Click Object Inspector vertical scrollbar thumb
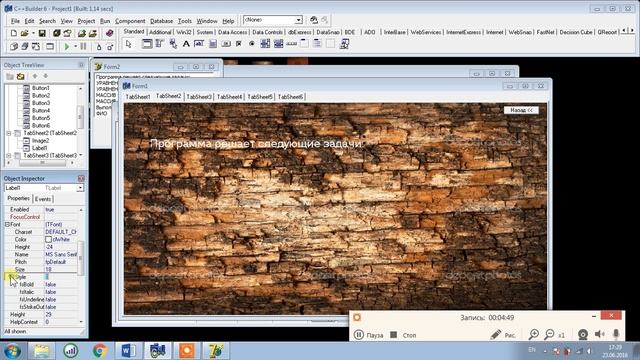640x360 pixels. (x=80, y=257)
